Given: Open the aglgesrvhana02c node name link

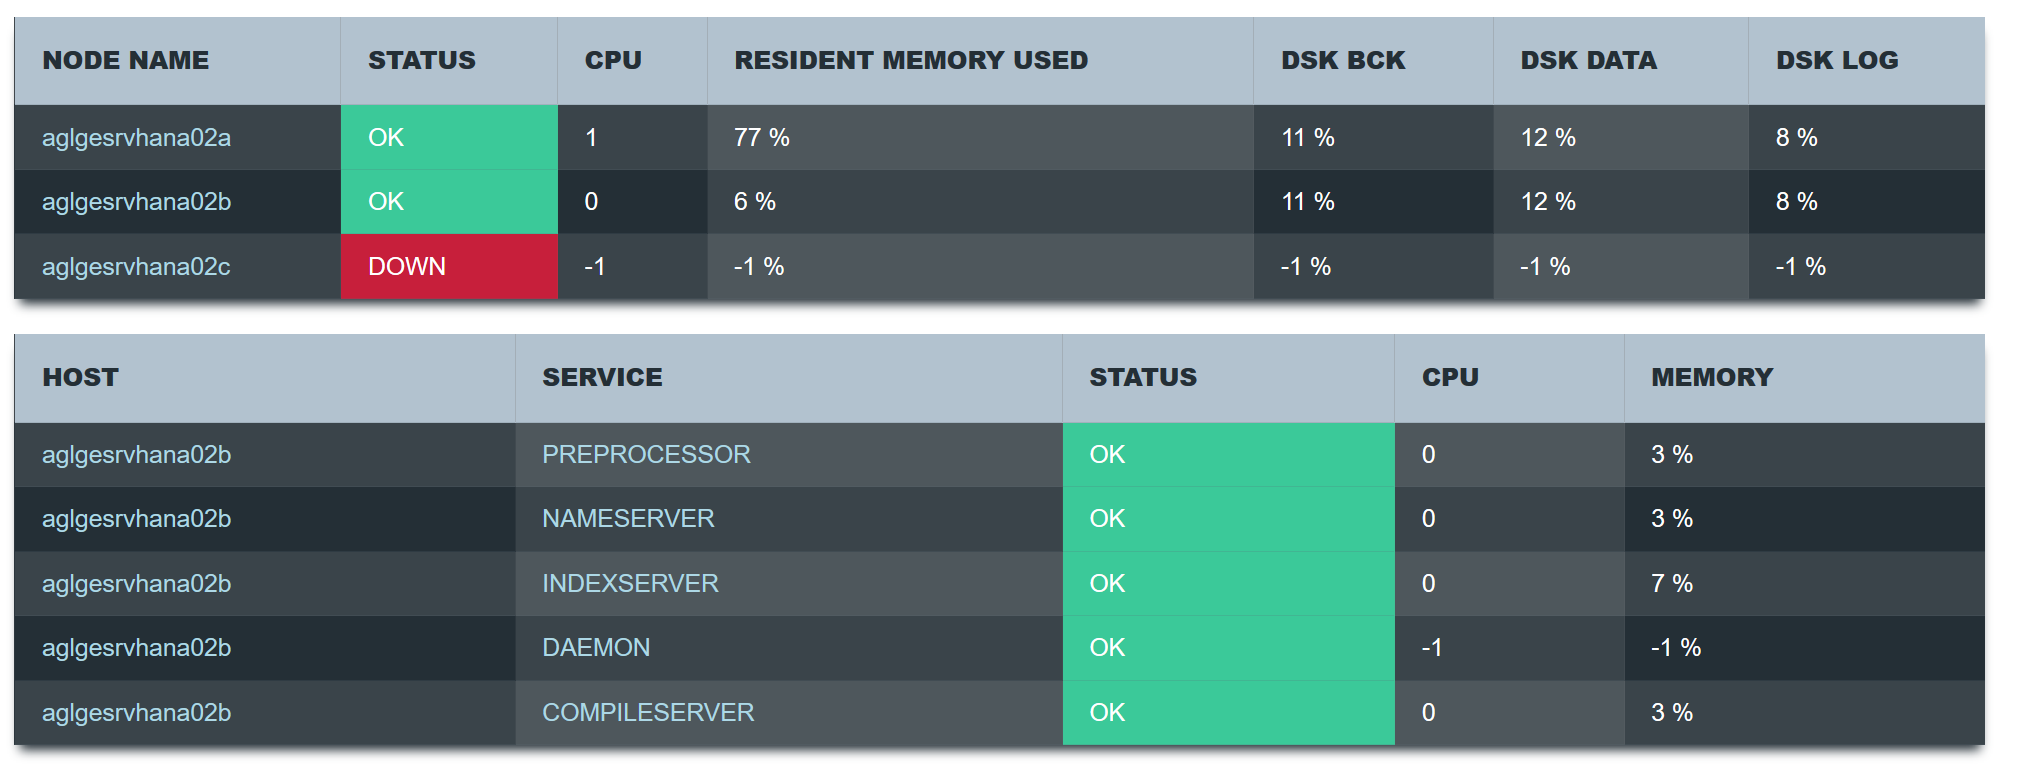Looking at the screenshot, I should click(136, 267).
